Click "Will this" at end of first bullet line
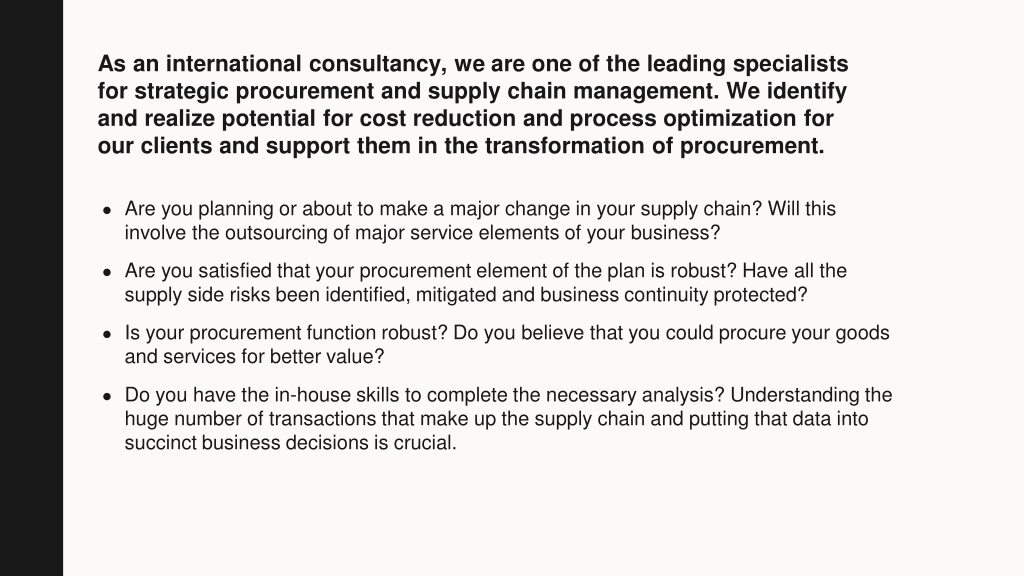This screenshot has height=576, width=1024. (802, 209)
